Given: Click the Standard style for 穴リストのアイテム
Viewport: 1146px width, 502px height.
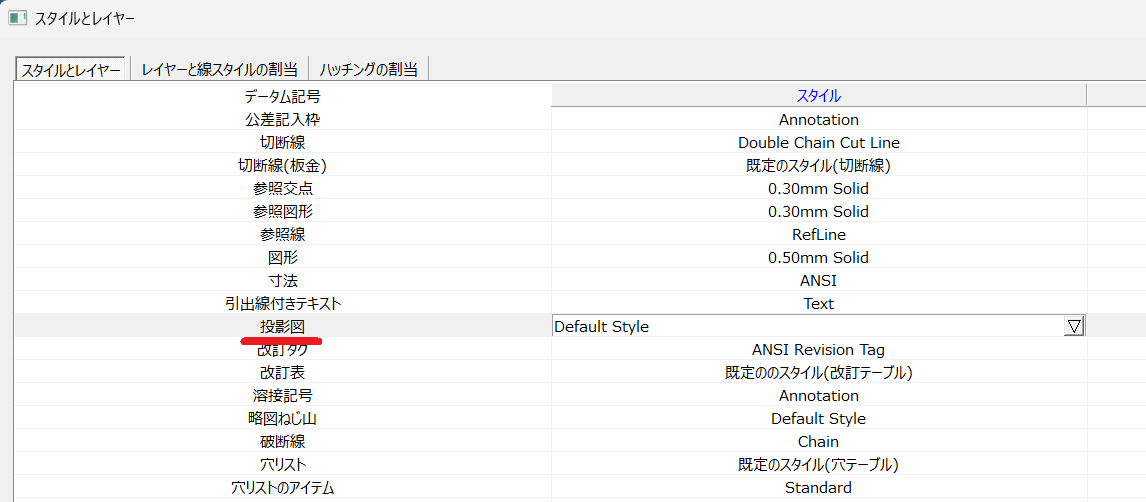Looking at the screenshot, I should click(818, 488).
